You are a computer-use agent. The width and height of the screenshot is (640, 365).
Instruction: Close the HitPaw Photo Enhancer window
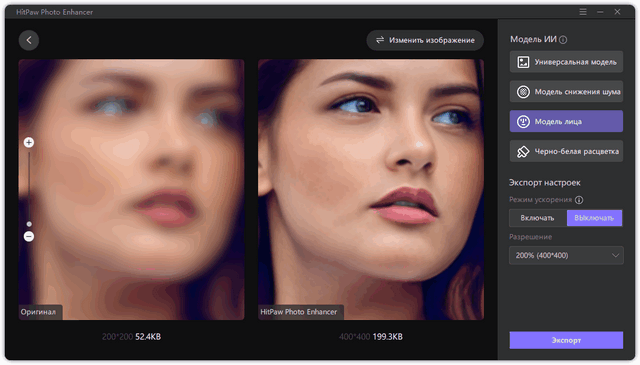(617, 12)
